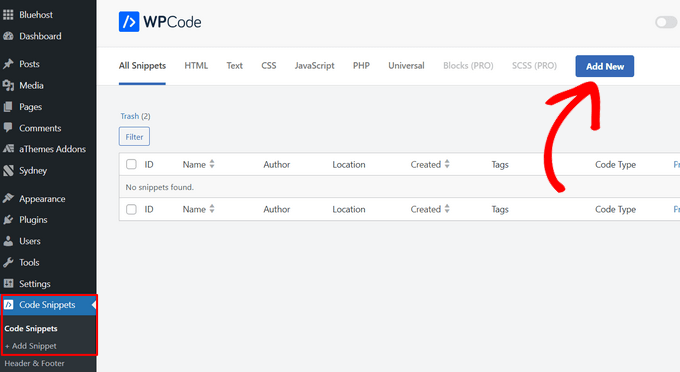Click the Code Type column header at top
Image resolution: width=680 pixels, height=372 pixels.
click(x=615, y=164)
